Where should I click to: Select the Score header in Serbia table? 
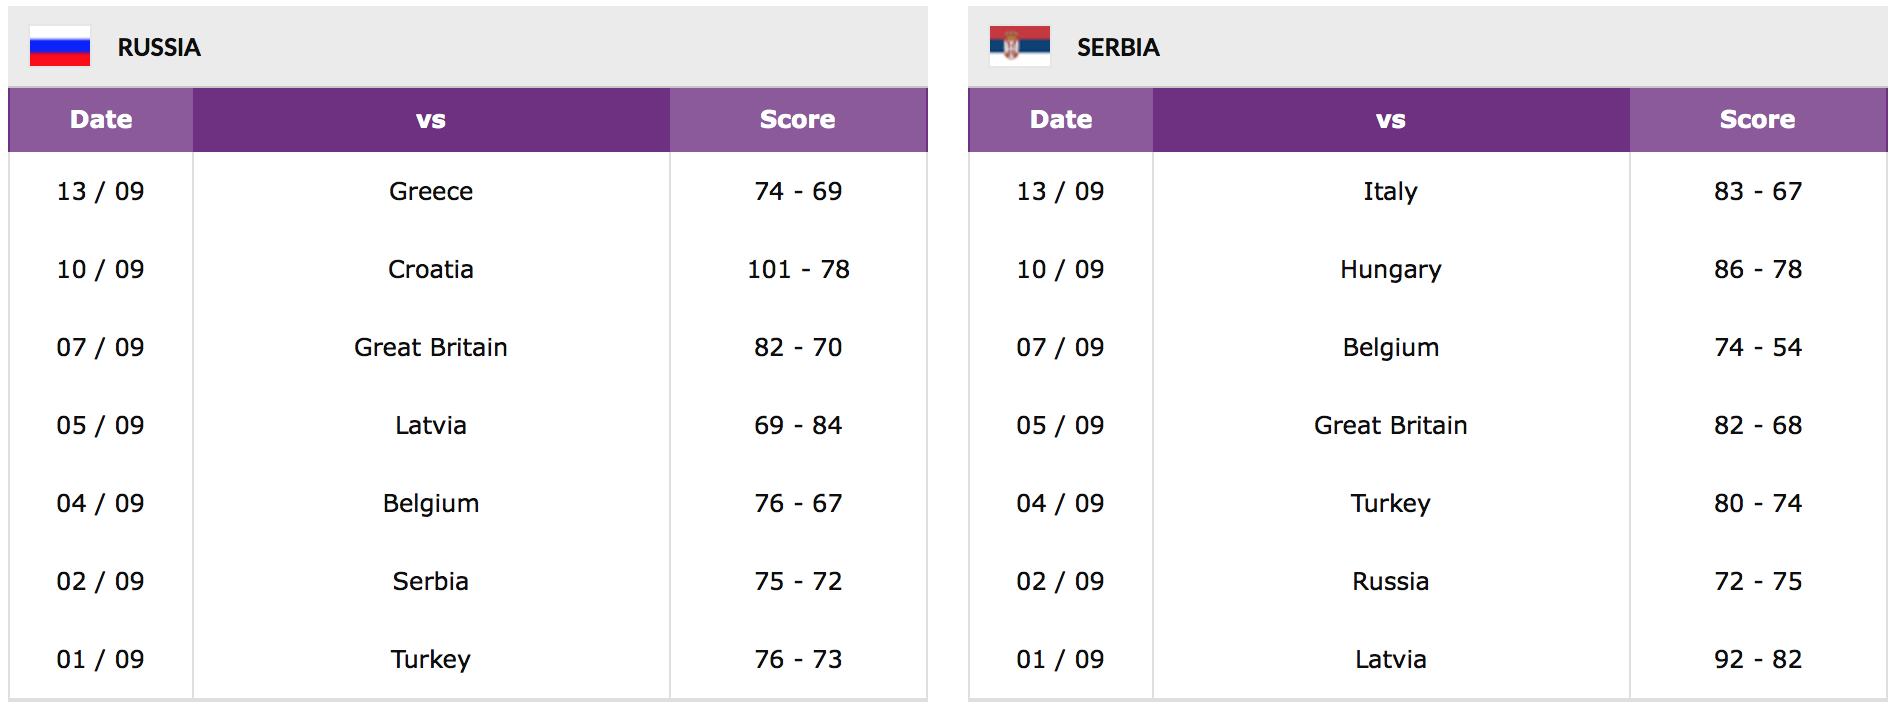click(x=1758, y=120)
